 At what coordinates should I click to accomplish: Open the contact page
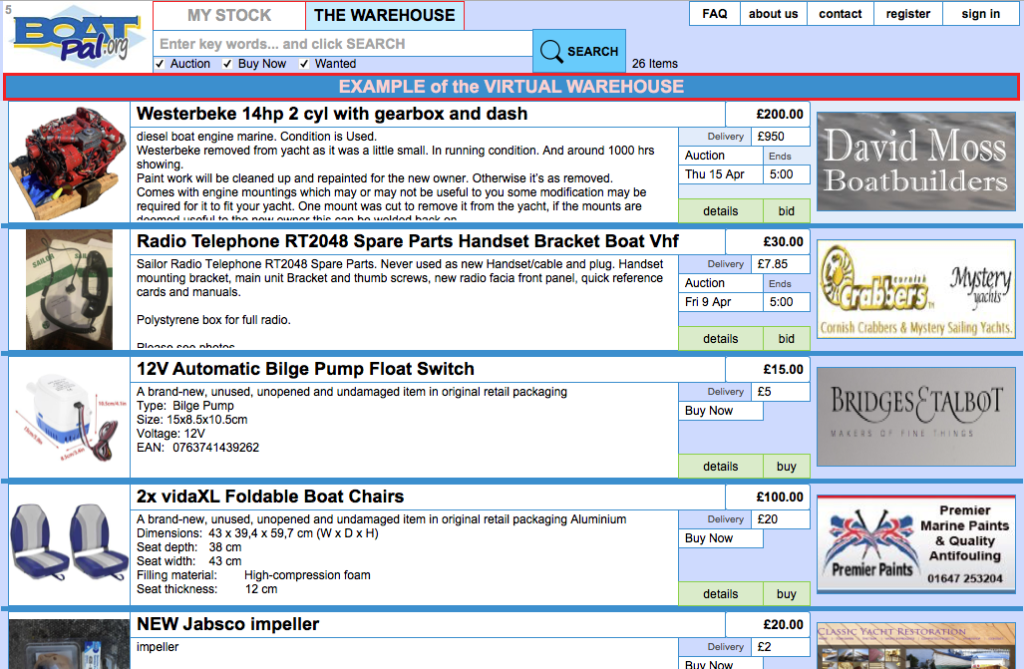(x=840, y=14)
